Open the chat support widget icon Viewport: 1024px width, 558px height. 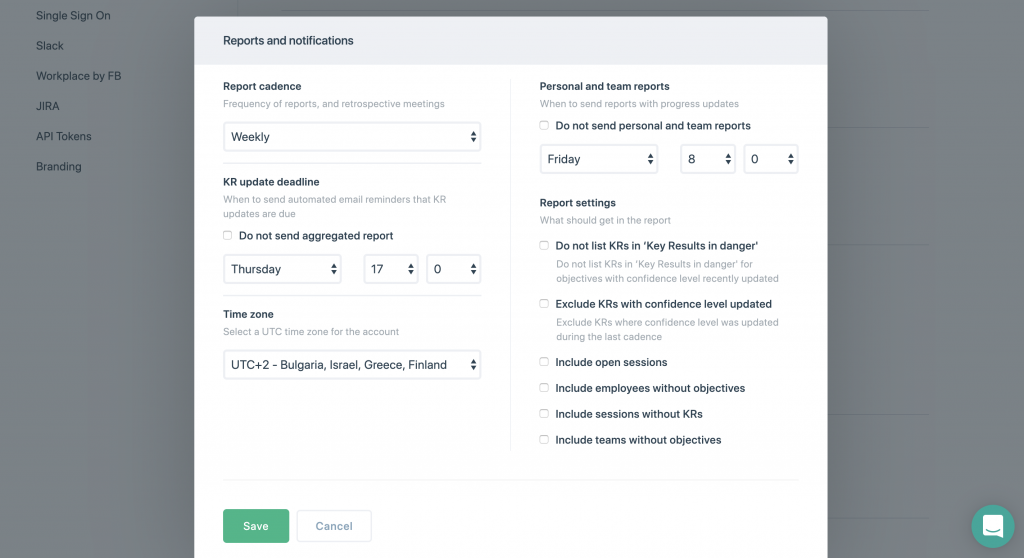[993, 526]
